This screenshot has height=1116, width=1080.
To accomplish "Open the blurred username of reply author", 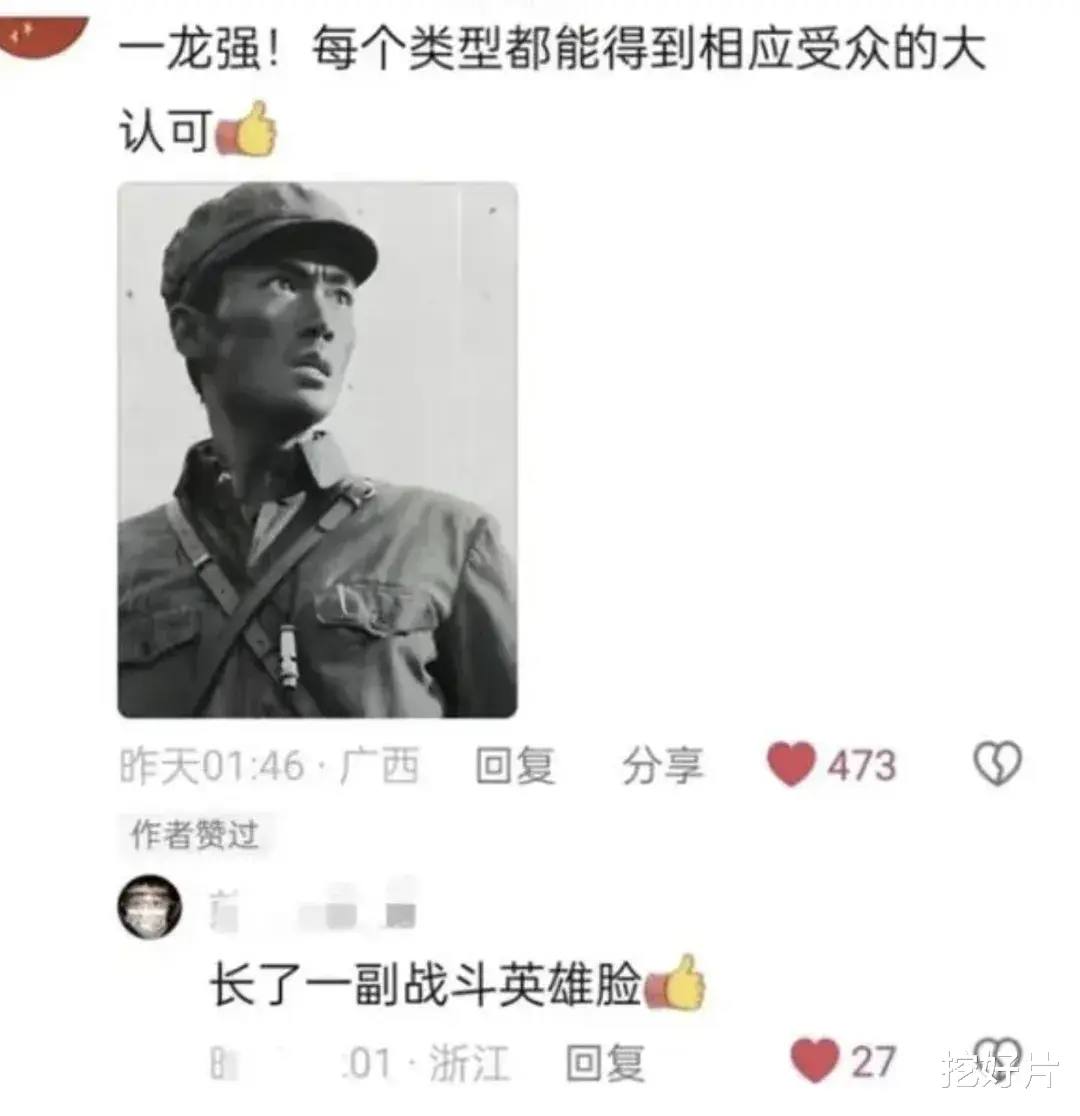I will coord(313,910).
